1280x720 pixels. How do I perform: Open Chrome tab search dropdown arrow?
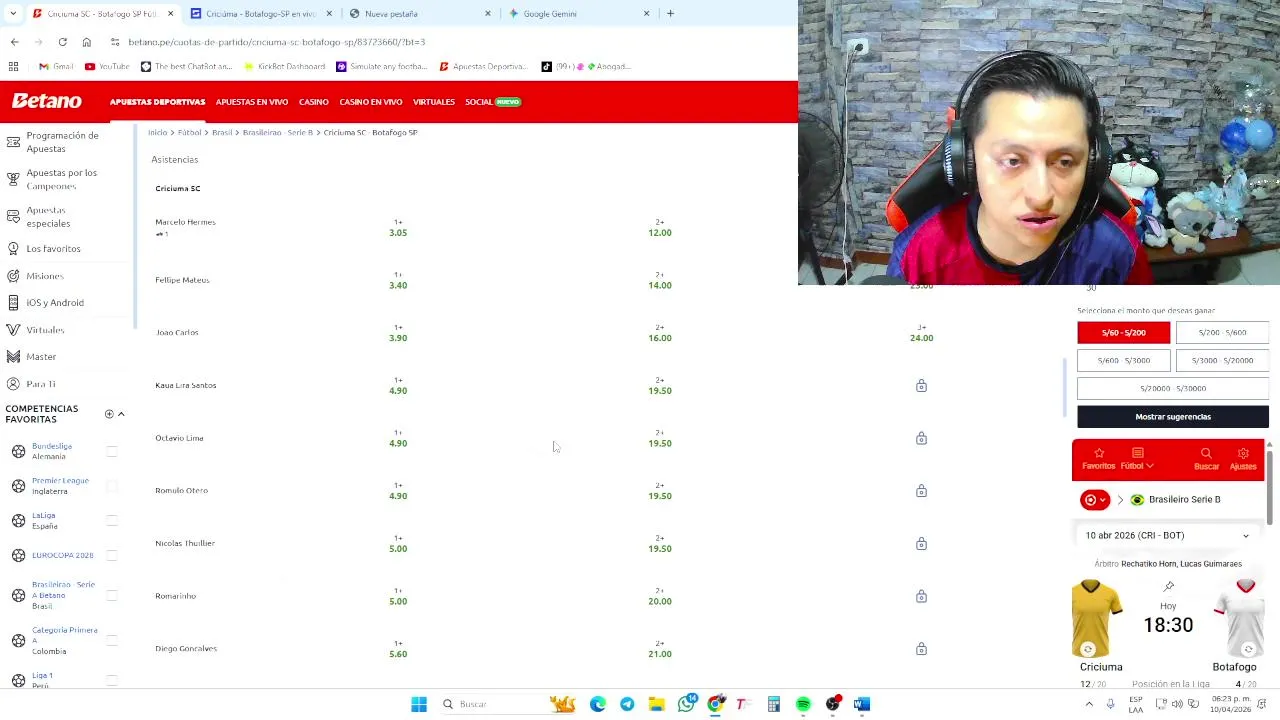click(12, 13)
